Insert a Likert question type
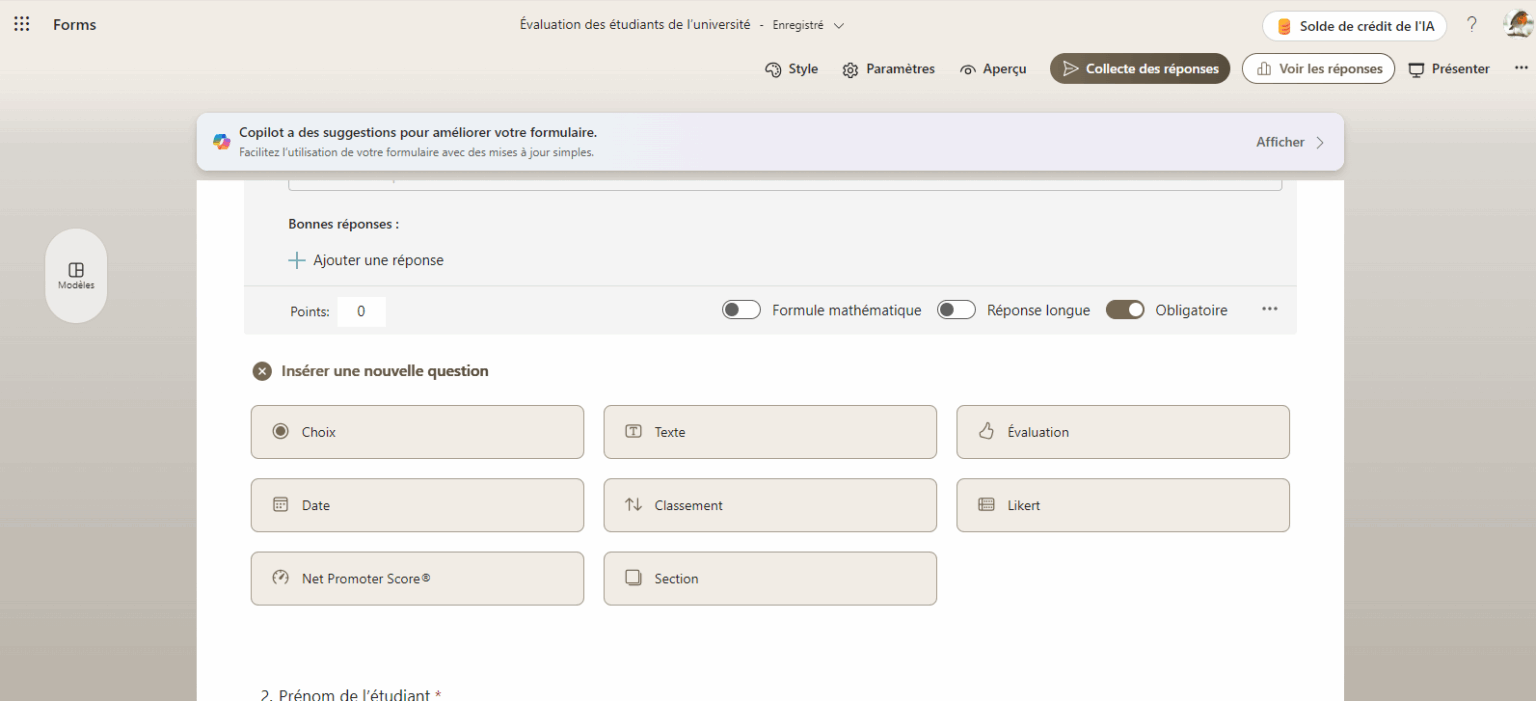Viewport: 1536px width, 701px height. coord(1122,505)
